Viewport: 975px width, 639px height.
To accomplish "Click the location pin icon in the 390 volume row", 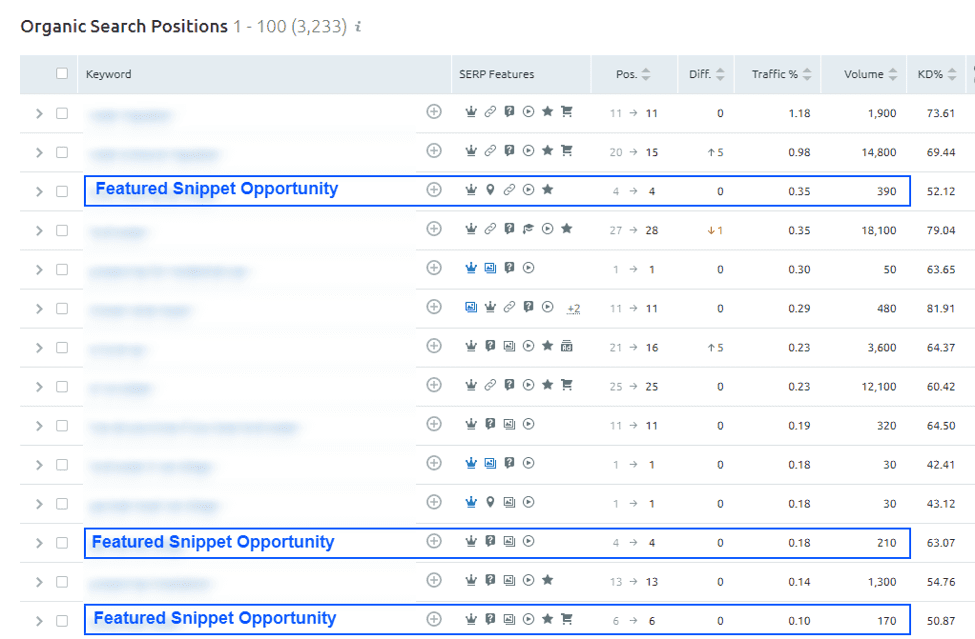I will tap(490, 190).
